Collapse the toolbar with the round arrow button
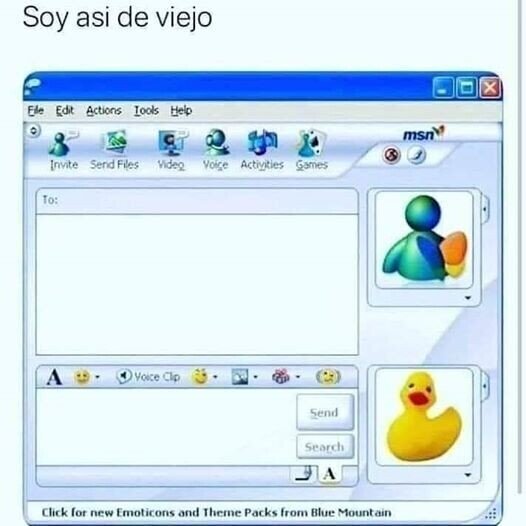 tap(34, 130)
